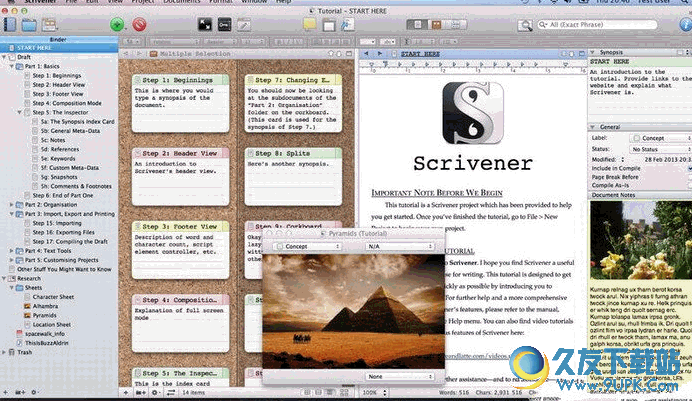
Task: Select Step 4: Composition Mode in Binder
Action: point(67,103)
